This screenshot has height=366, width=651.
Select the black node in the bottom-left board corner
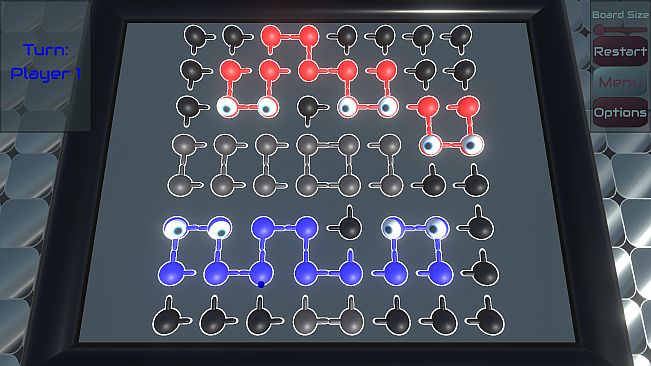coord(167,321)
